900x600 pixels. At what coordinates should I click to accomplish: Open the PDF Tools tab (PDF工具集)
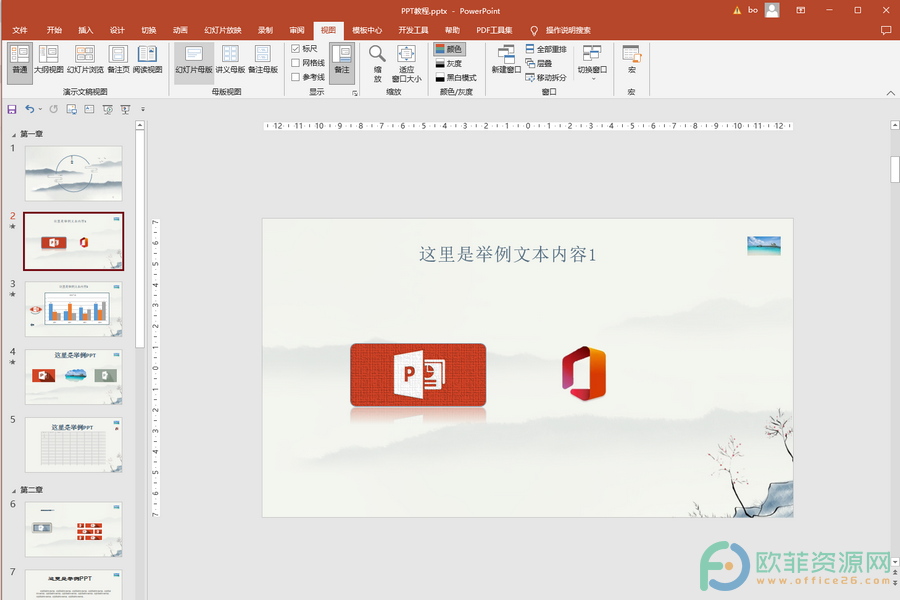494,30
